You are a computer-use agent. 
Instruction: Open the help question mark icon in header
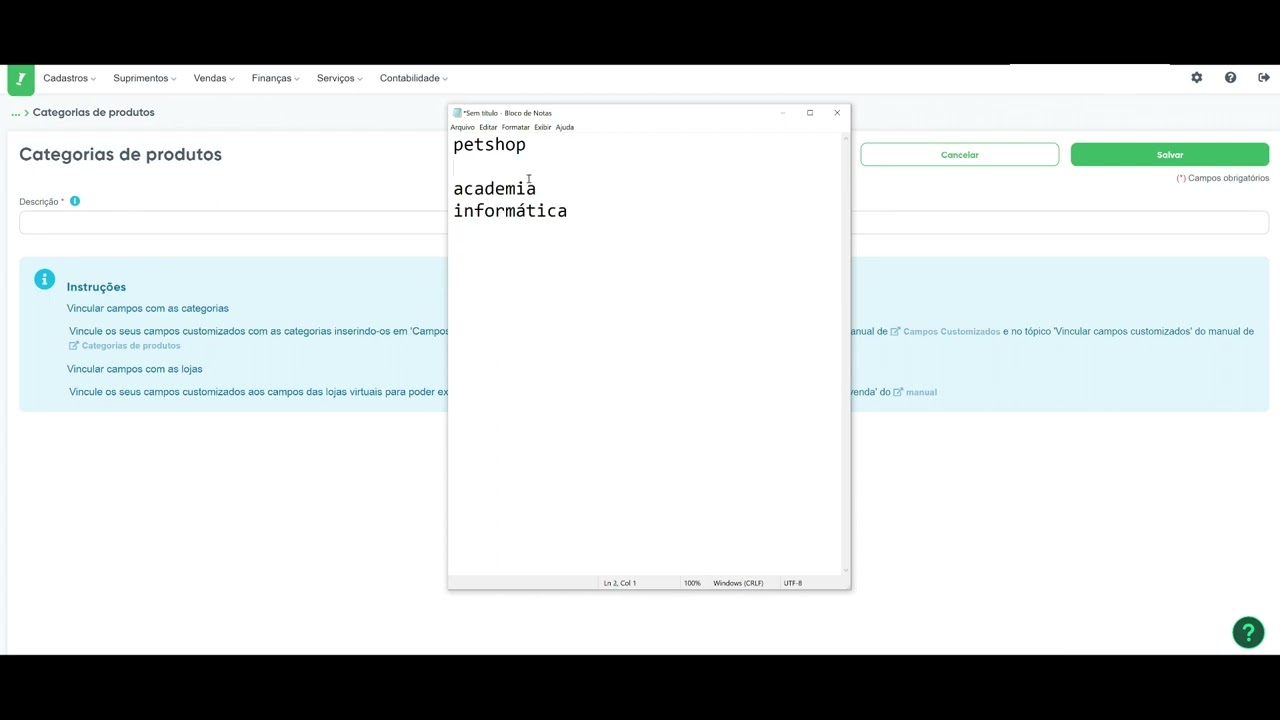[1230, 78]
